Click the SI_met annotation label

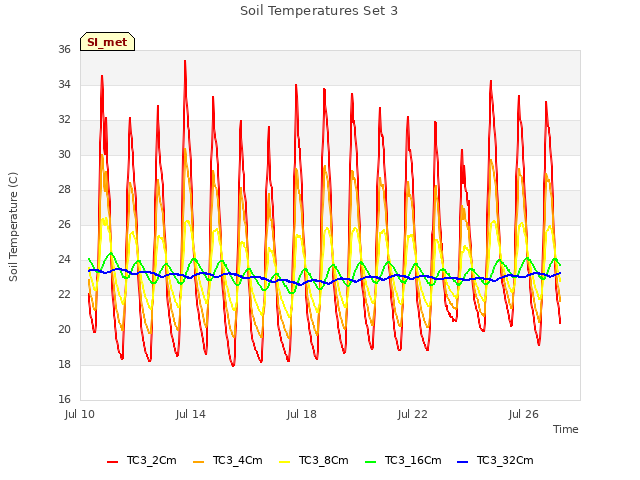pos(107,42)
